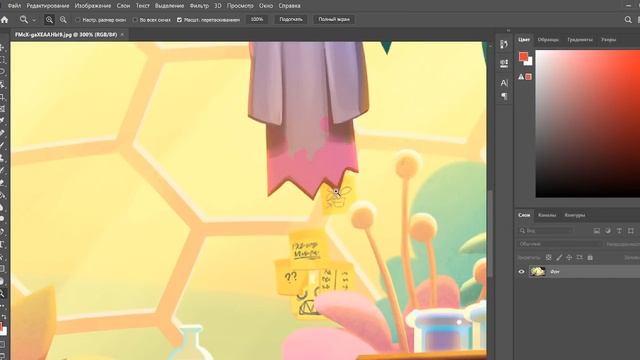
Task: Lock all padlock icon in Layers
Action: coord(590,258)
